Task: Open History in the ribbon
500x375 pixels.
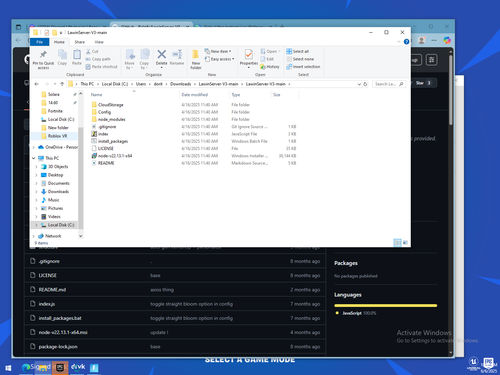Action: pyautogui.click(x=270, y=67)
